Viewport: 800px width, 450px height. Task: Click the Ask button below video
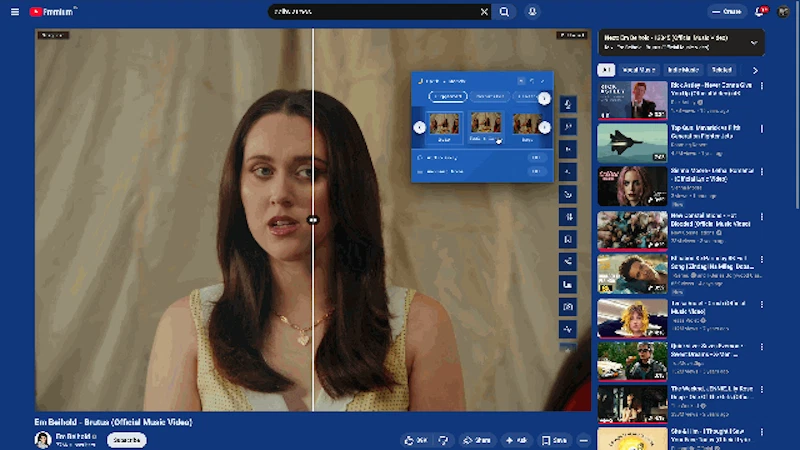click(516, 440)
